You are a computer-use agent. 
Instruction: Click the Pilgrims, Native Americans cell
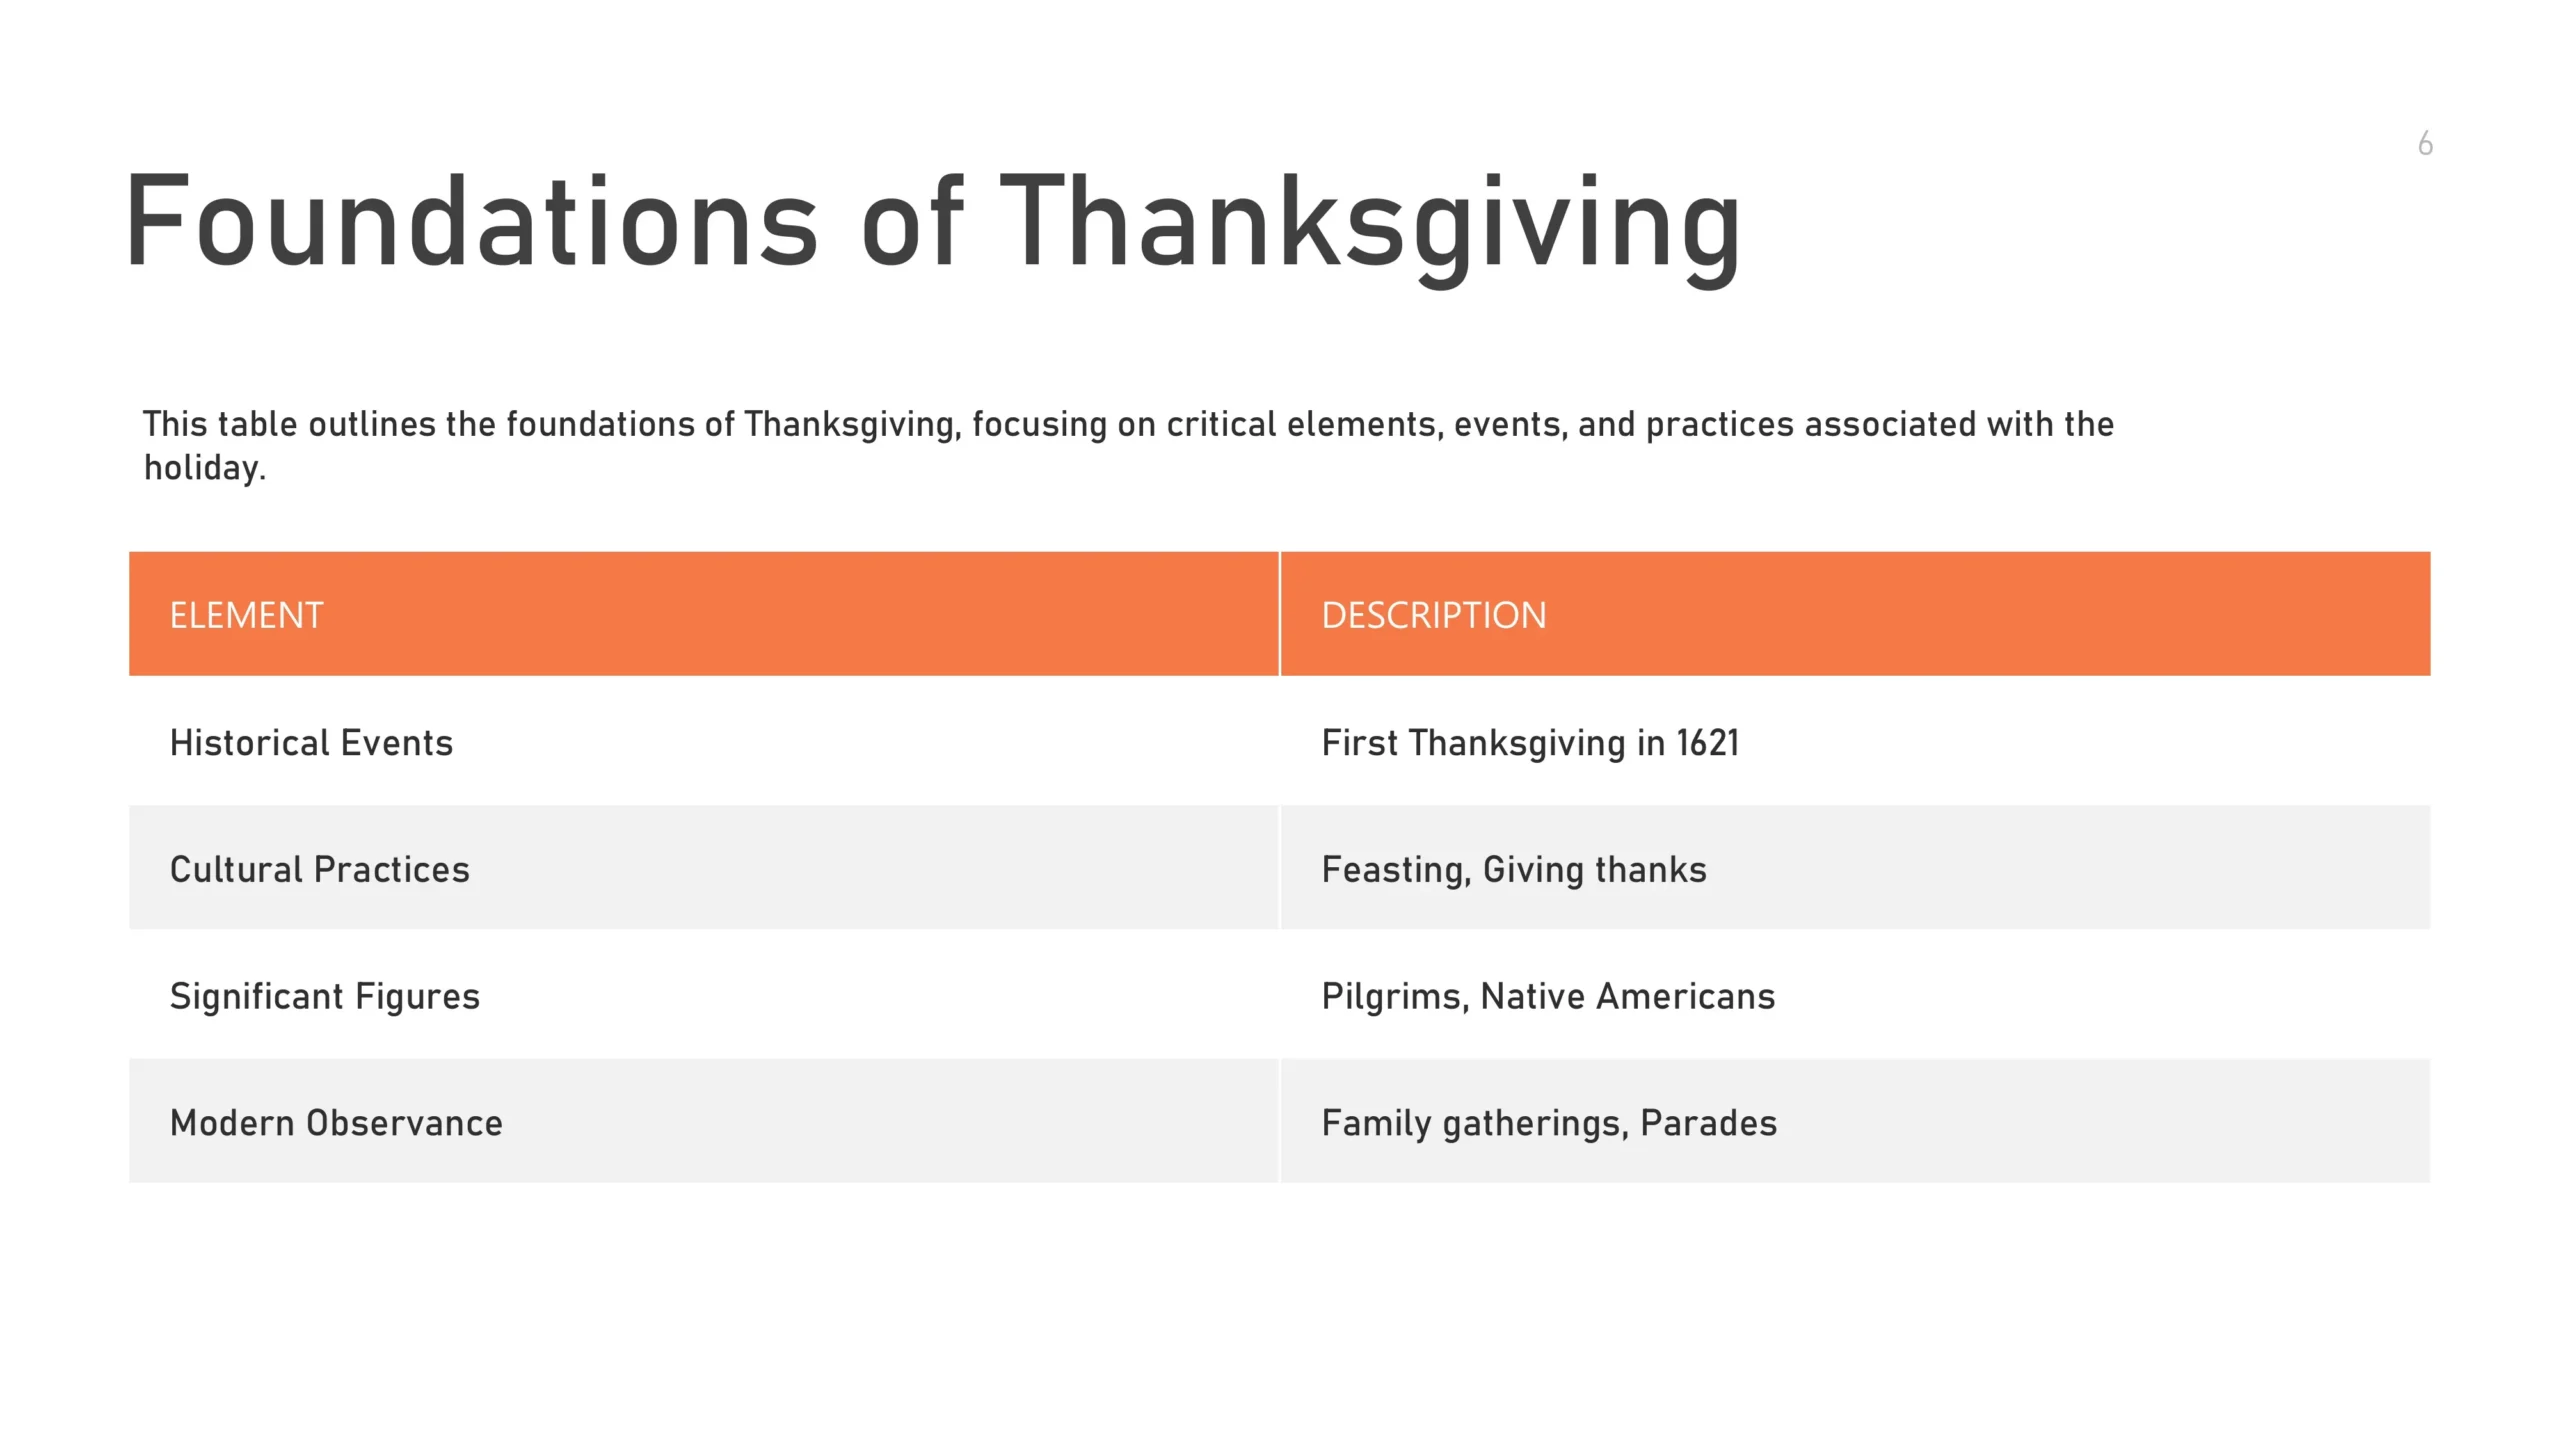tap(1547, 996)
